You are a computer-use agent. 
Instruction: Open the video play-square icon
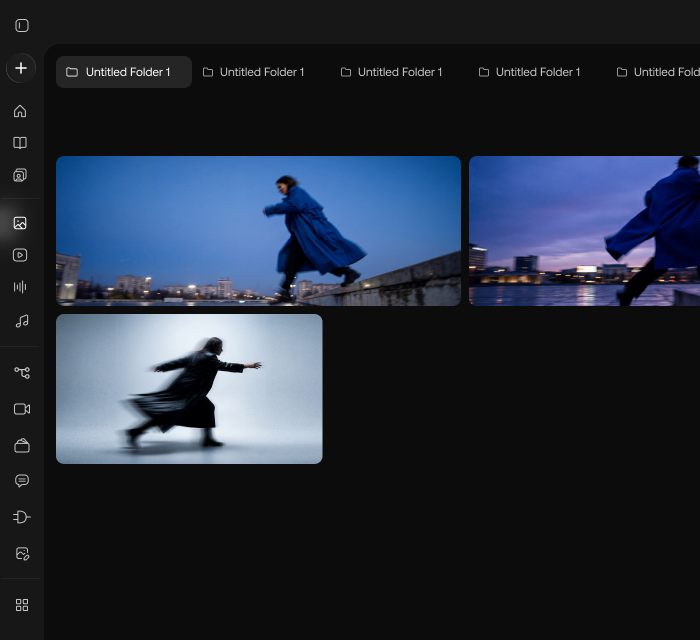(20, 255)
